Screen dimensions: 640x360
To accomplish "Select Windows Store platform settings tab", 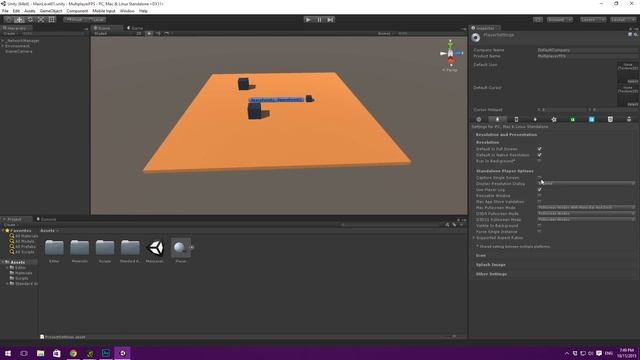I will [x=591, y=120].
